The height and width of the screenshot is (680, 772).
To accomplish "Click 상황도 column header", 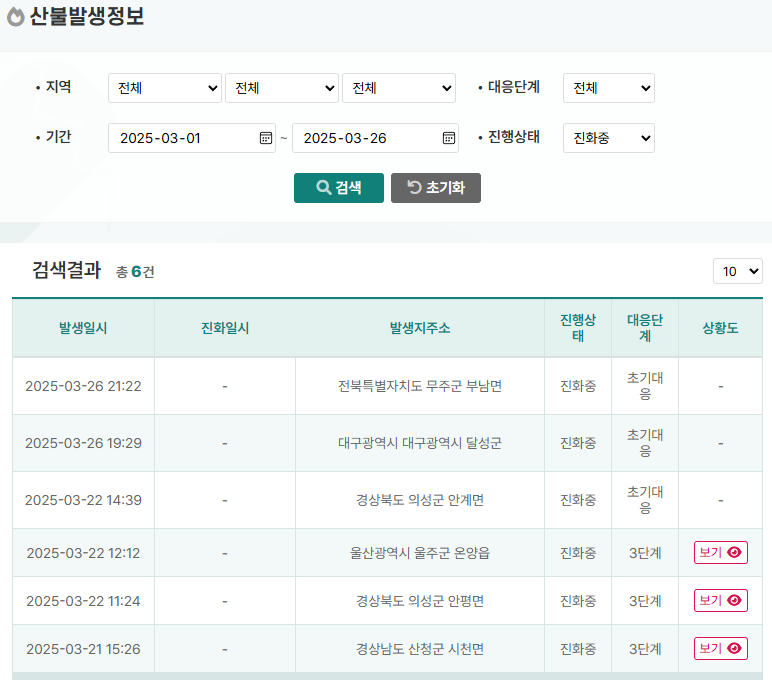I will point(720,328).
